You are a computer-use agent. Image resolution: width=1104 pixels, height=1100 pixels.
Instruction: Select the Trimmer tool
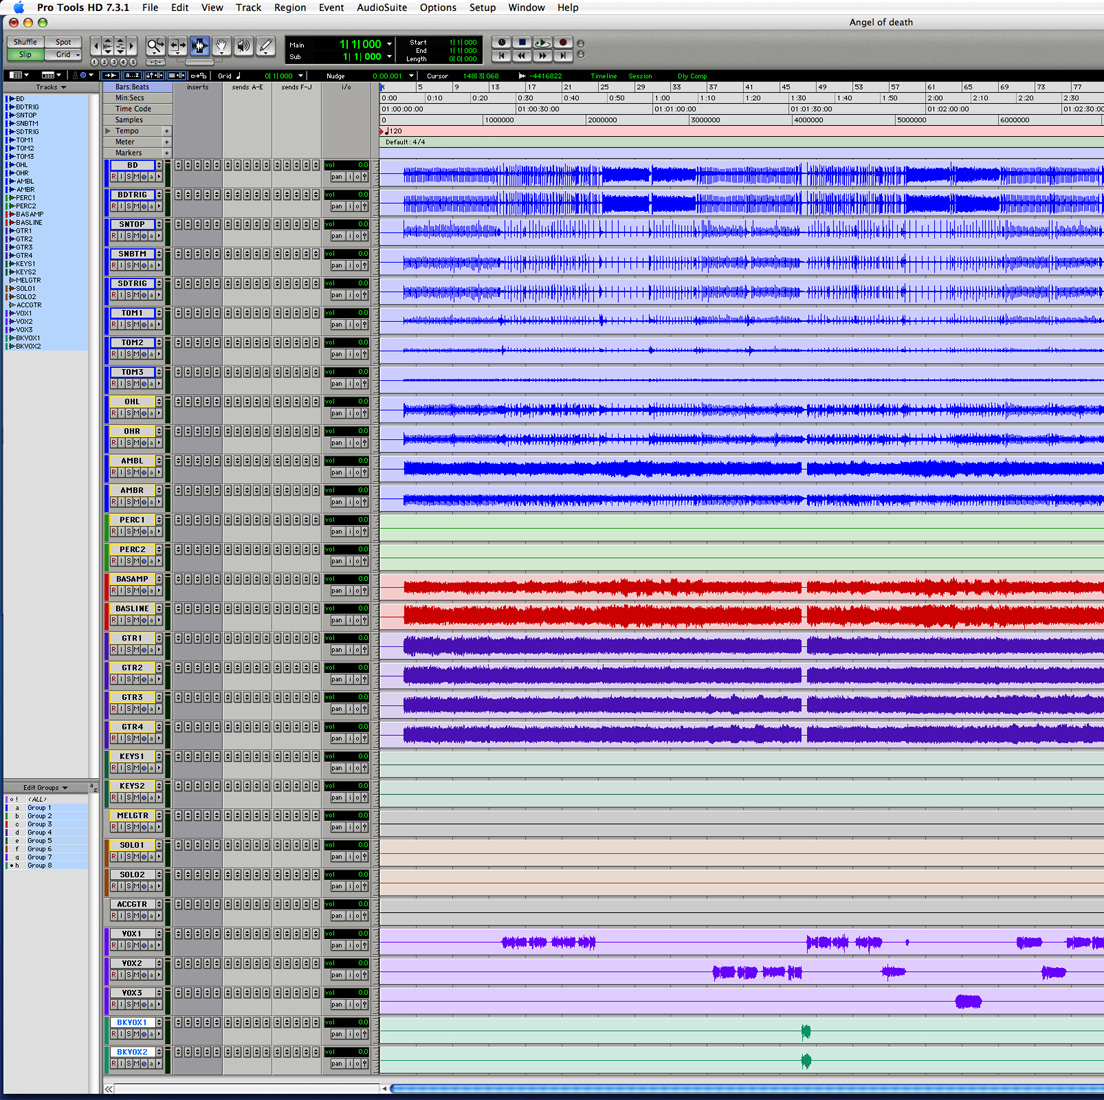[x=177, y=46]
